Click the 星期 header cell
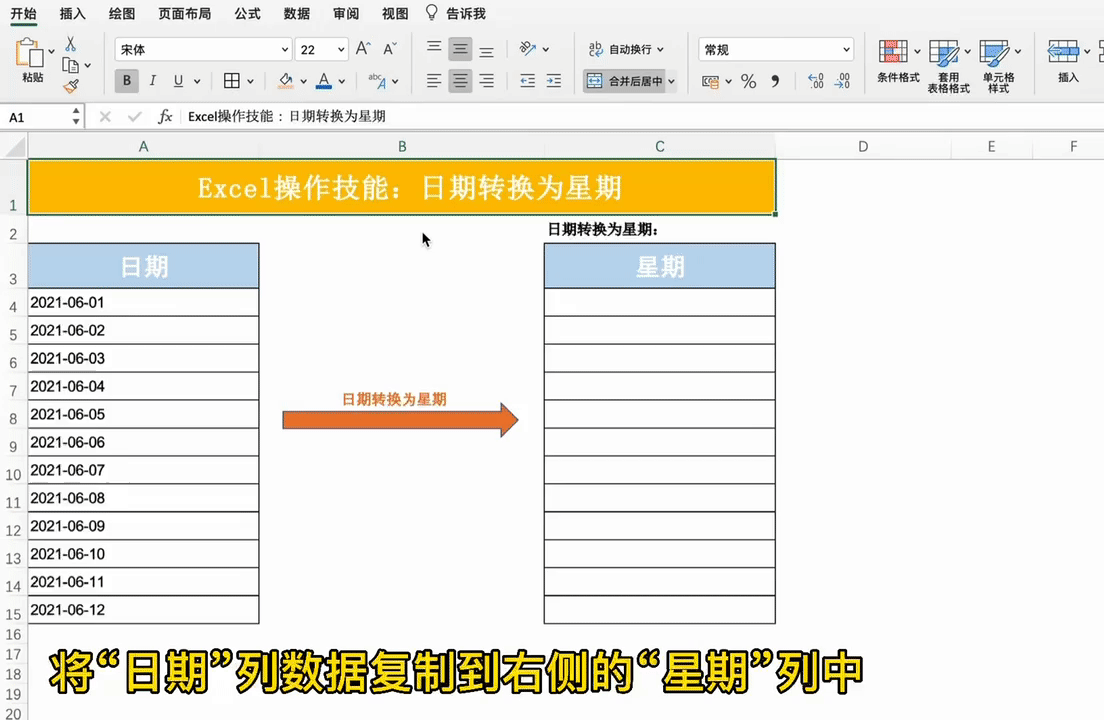 [659, 266]
